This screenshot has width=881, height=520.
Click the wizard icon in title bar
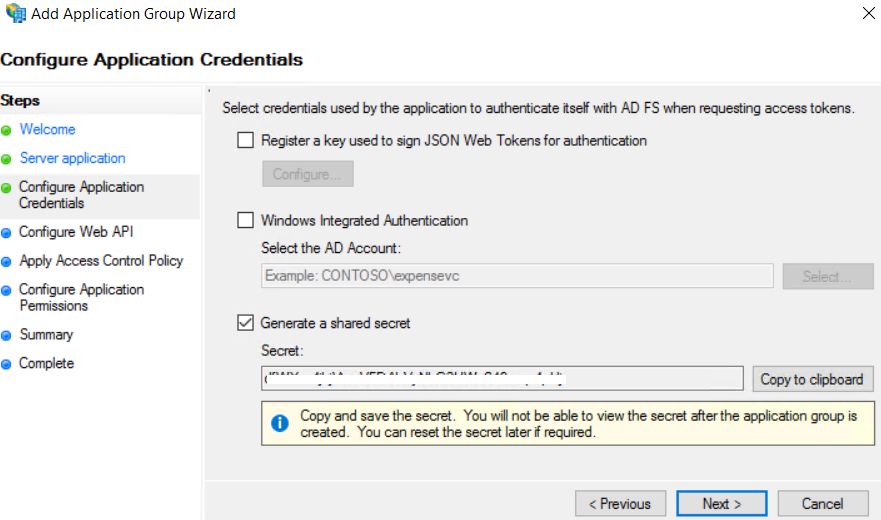(15, 14)
